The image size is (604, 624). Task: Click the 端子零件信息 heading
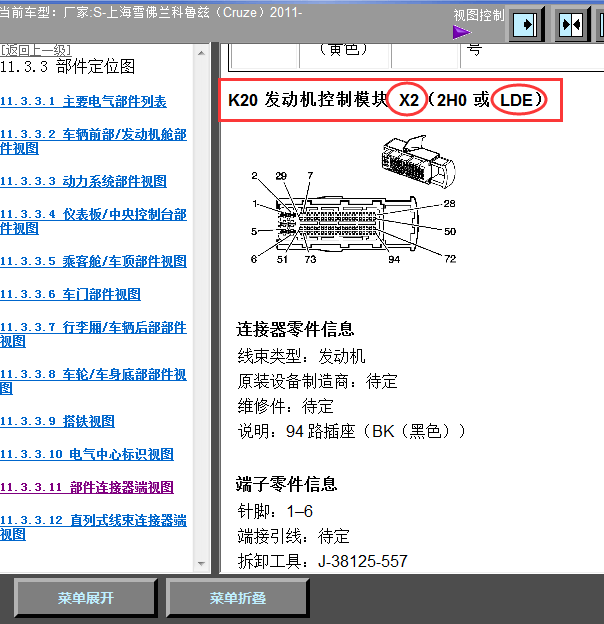286,484
